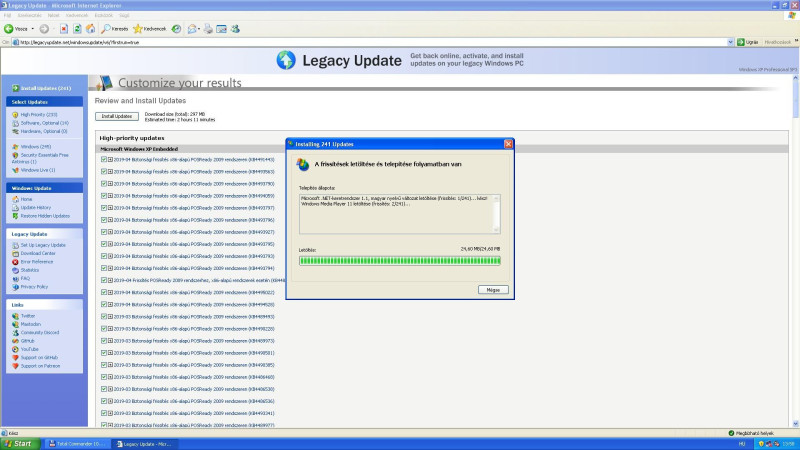Open Kedvencek star favorites toolbar button
Screen dimensions: 800x450
(x=149, y=29)
